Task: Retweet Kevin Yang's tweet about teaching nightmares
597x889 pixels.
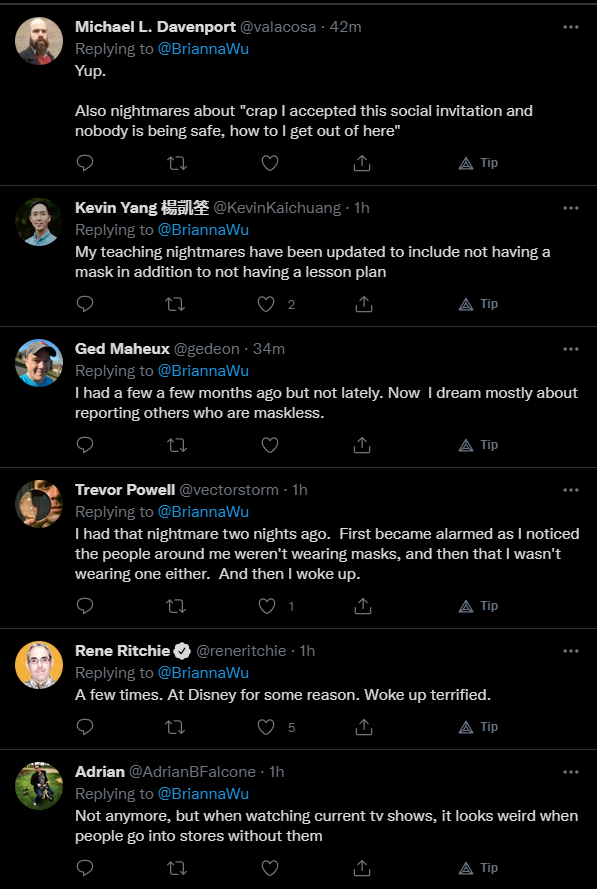Action: 175,304
